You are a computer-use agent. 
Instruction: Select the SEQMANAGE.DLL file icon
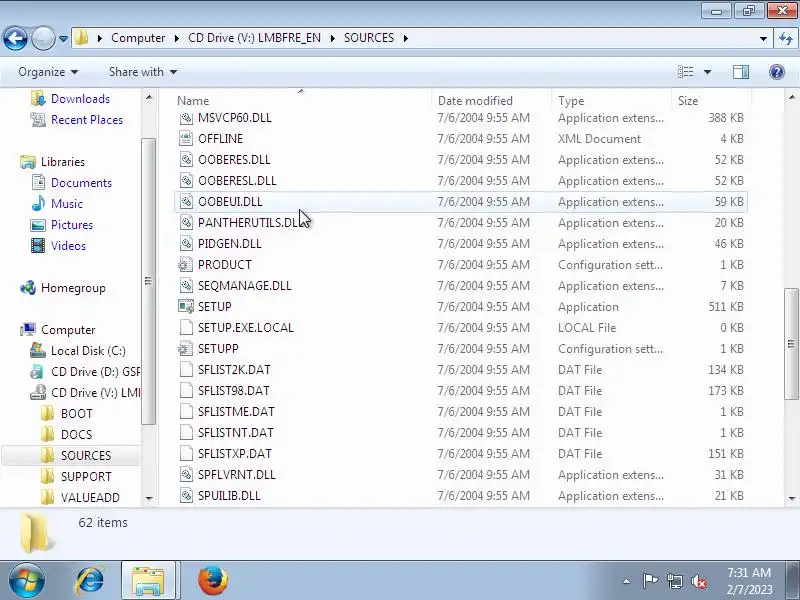(186, 286)
